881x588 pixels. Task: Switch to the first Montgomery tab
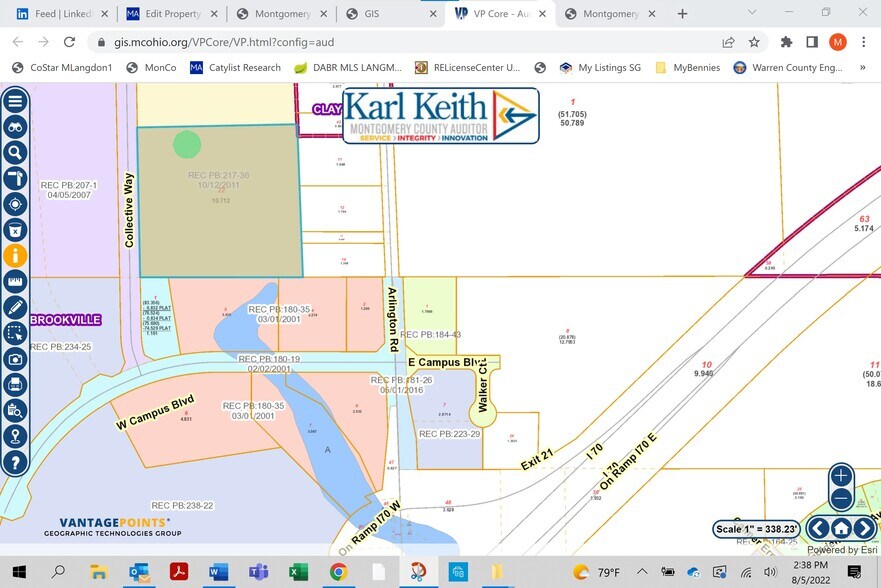click(281, 13)
